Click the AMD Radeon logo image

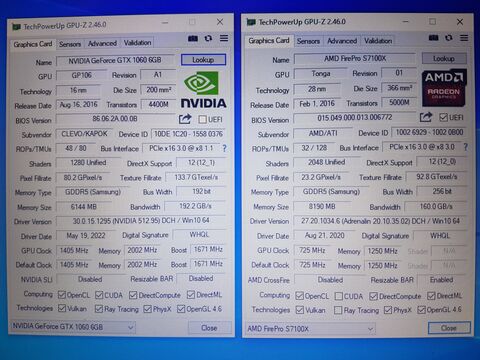444,88
